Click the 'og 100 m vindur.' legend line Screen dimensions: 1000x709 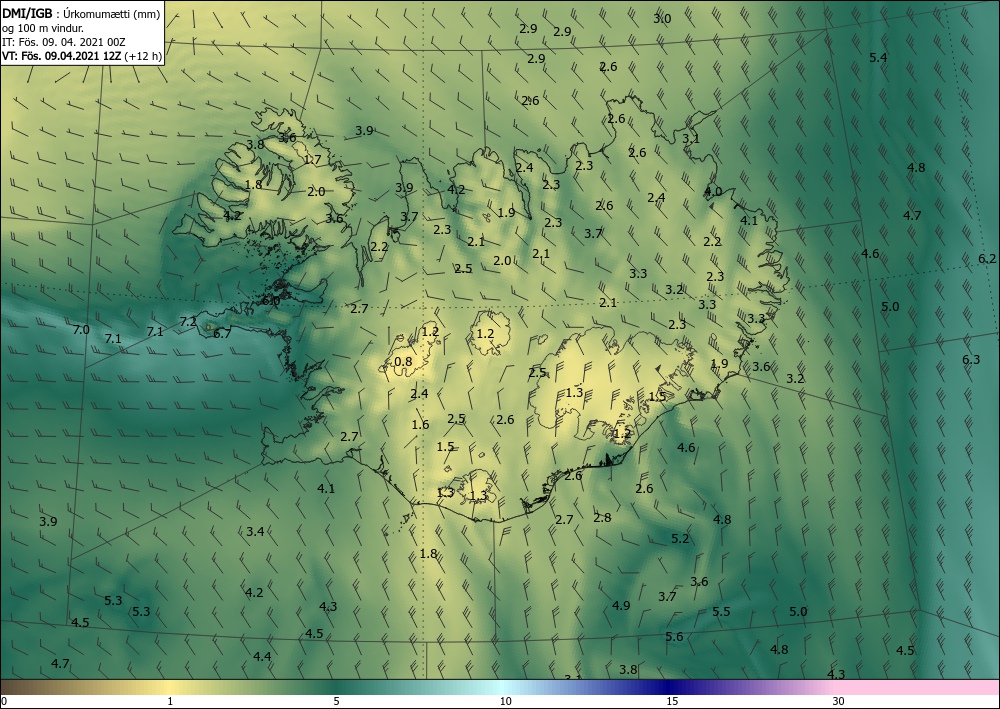(43, 28)
